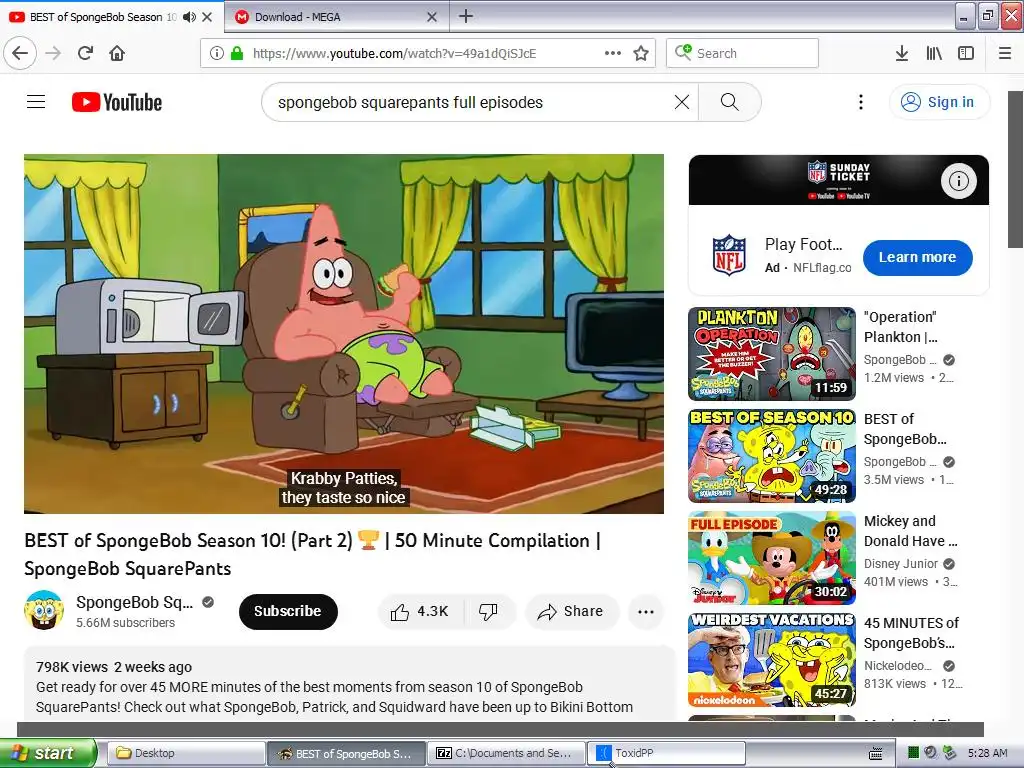1024x768 pixels.
Task: Select the BEST of SpongeBob Season tab
Action: click(x=111, y=17)
